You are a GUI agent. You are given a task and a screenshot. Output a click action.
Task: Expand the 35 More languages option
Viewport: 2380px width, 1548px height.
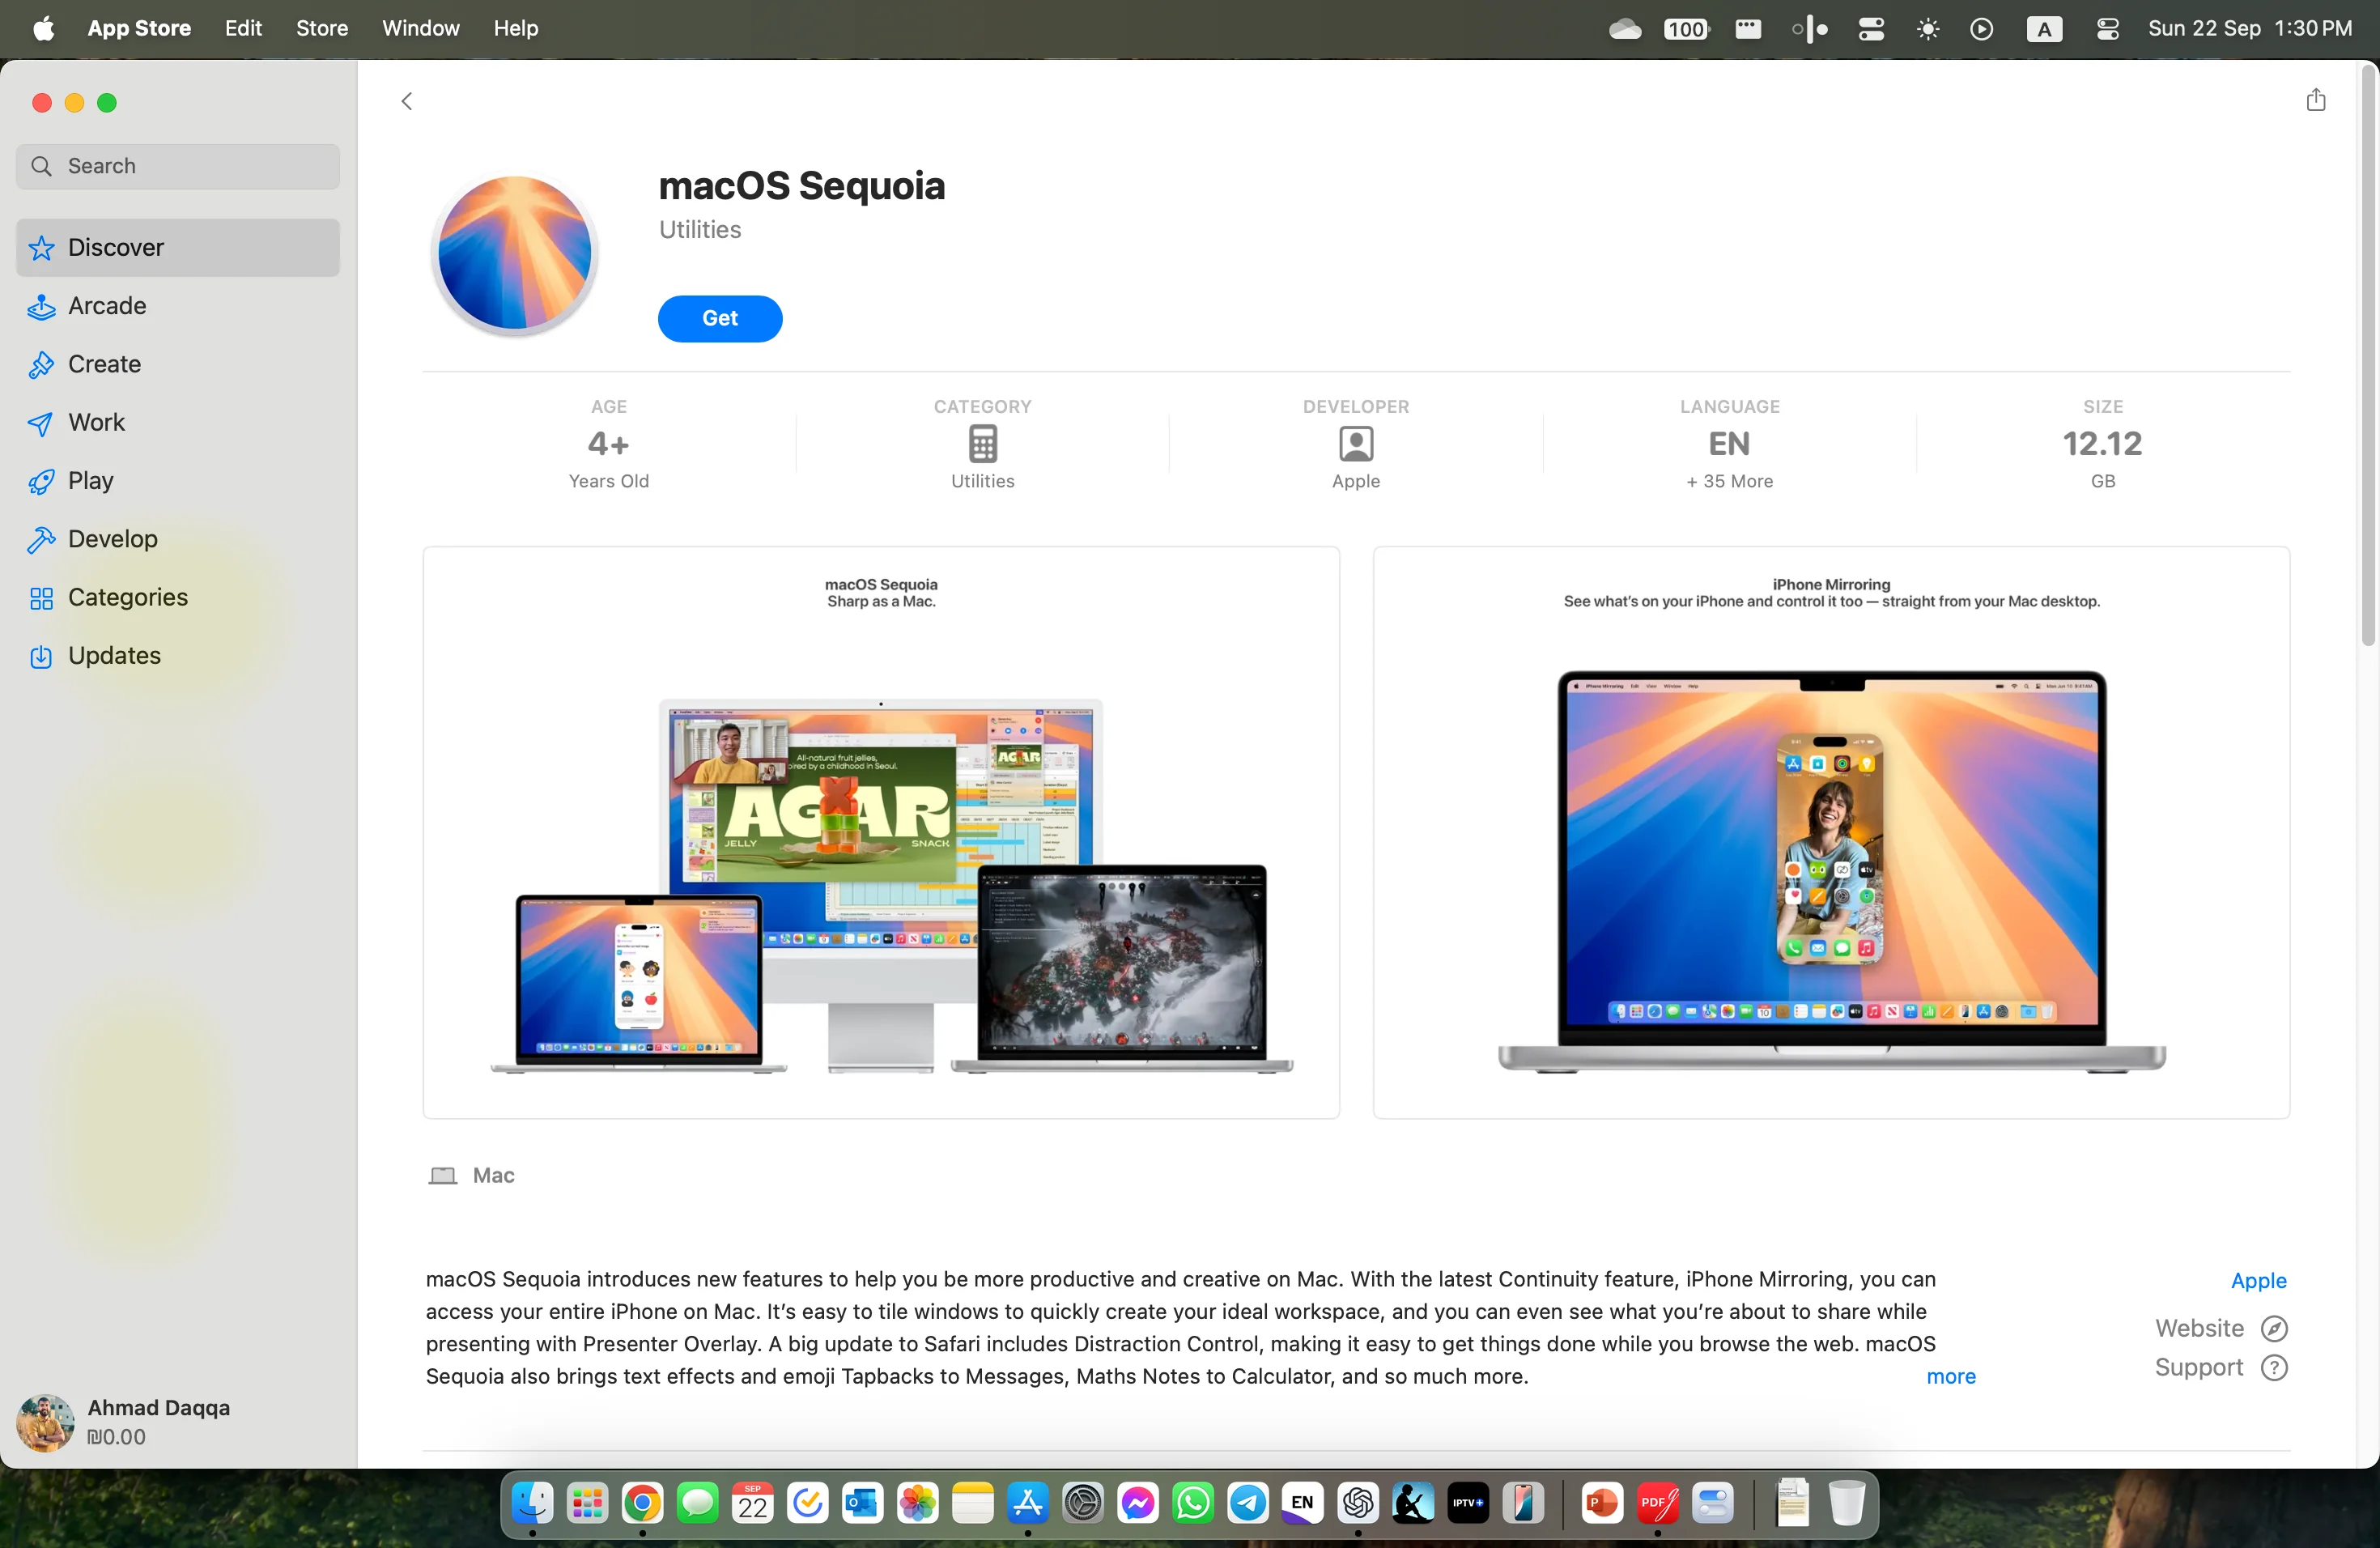pyautogui.click(x=1728, y=481)
